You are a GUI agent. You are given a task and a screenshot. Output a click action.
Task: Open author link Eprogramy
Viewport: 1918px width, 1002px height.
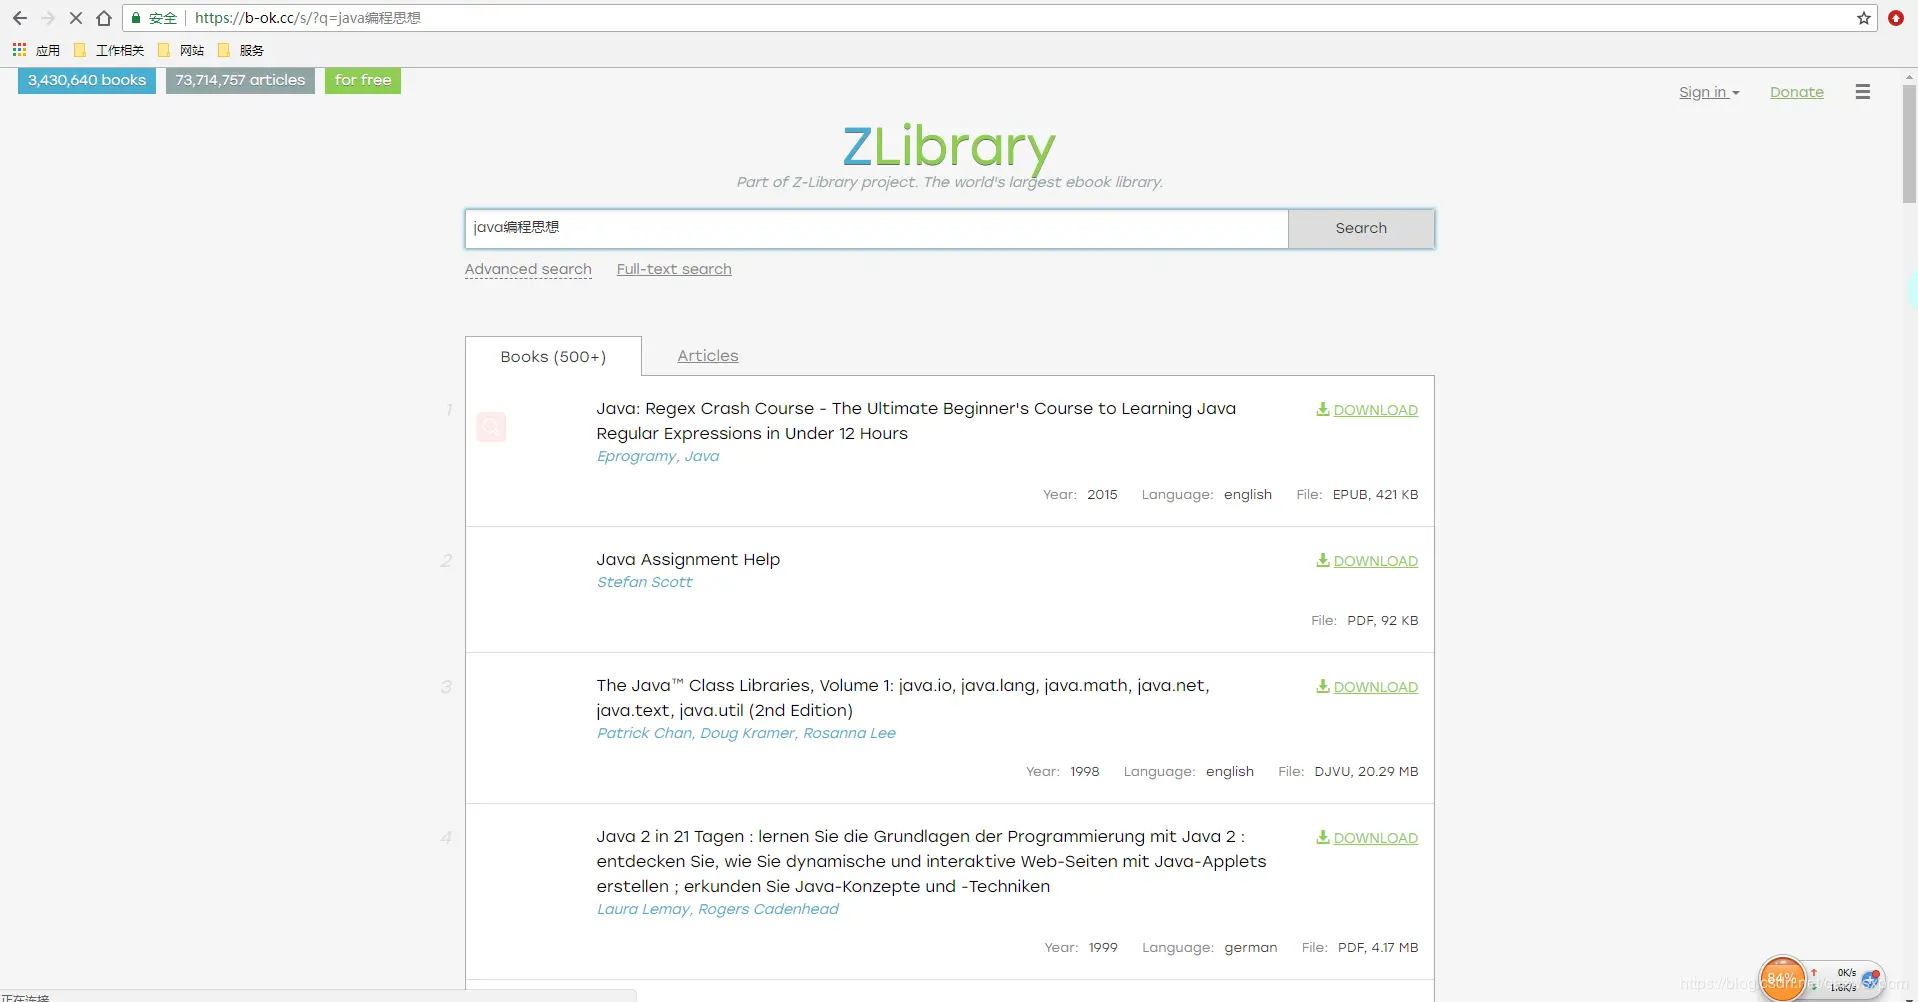click(636, 456)
